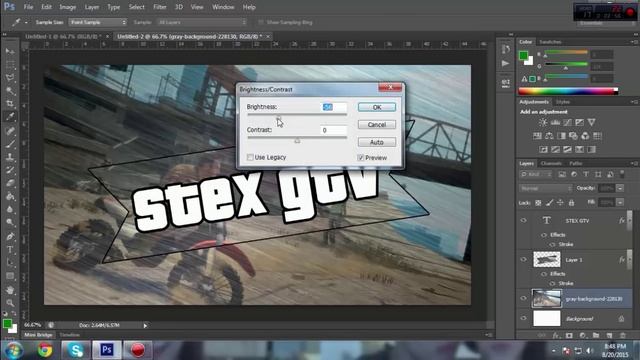
Task: Open the Image menu
Action: tap(67, 7)
